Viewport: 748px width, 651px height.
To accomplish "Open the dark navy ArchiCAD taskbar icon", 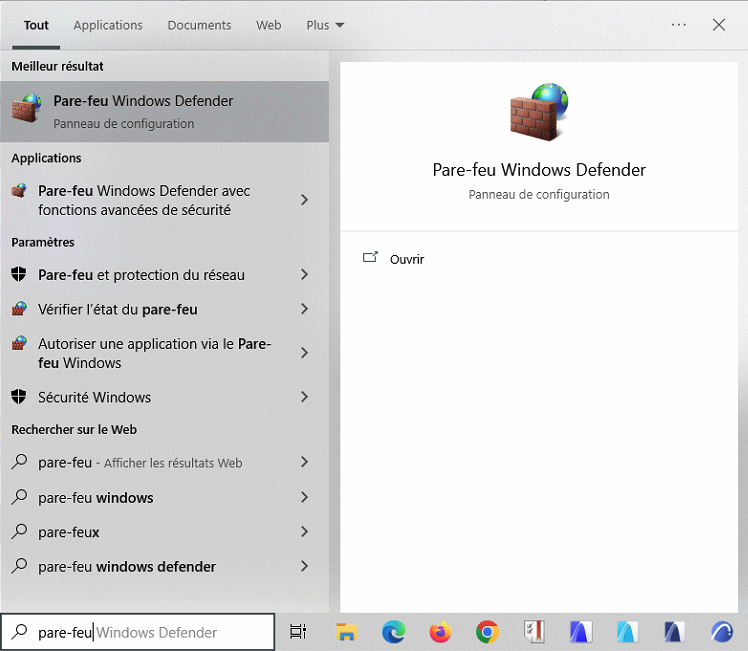I will pos(674,632).
